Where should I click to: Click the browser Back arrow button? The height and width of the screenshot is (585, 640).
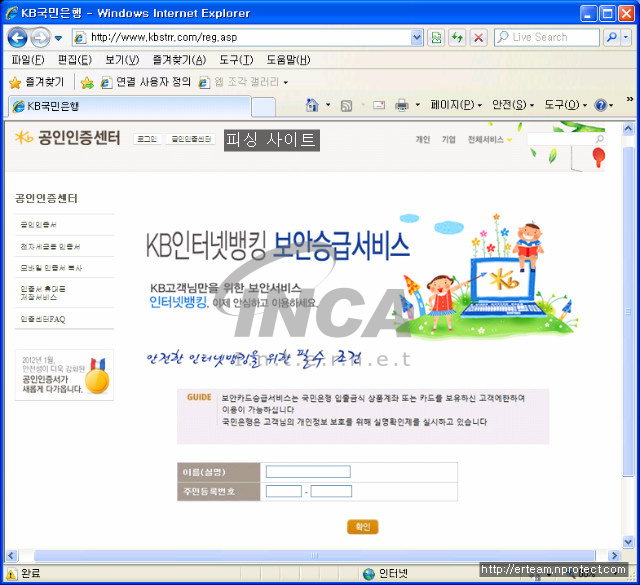tap(17, 38)
